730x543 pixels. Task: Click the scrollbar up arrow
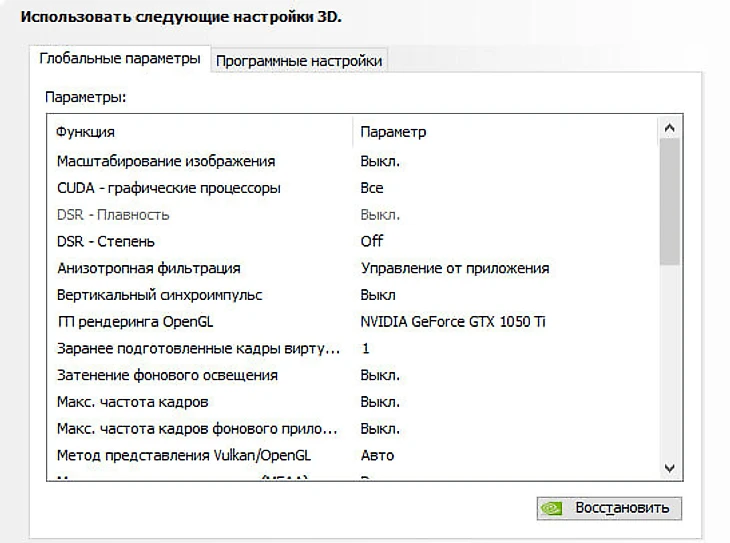[x=670, y=128]
